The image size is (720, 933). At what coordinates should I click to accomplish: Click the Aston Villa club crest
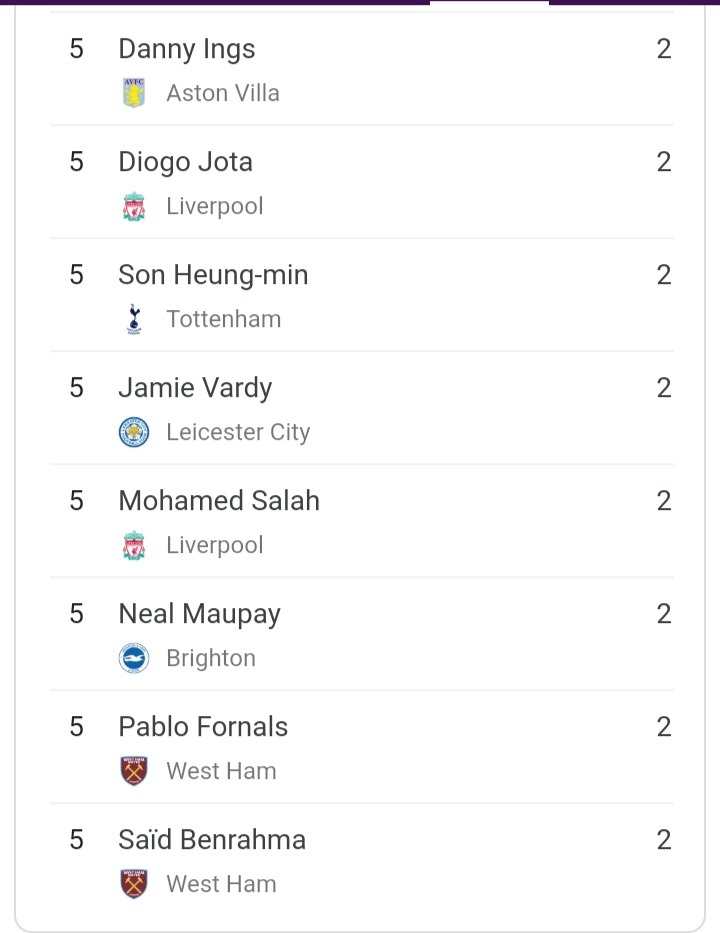[x=134, y=93]
